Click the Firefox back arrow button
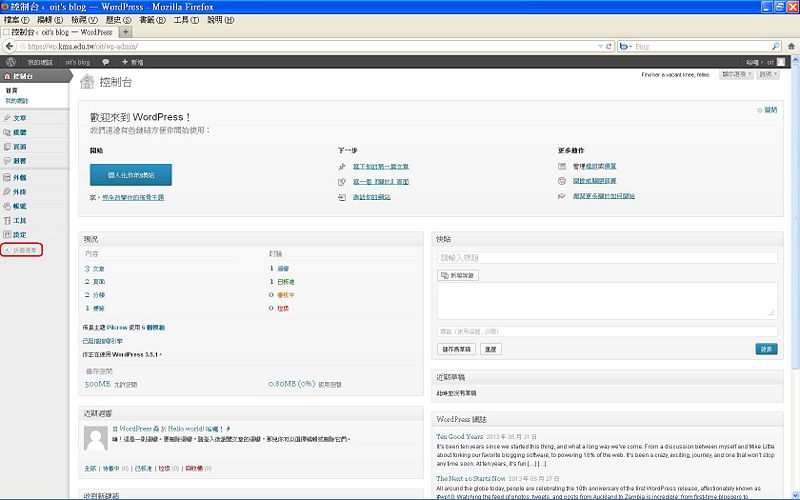The width and height of the screenshot is (800, 500). 9,46
